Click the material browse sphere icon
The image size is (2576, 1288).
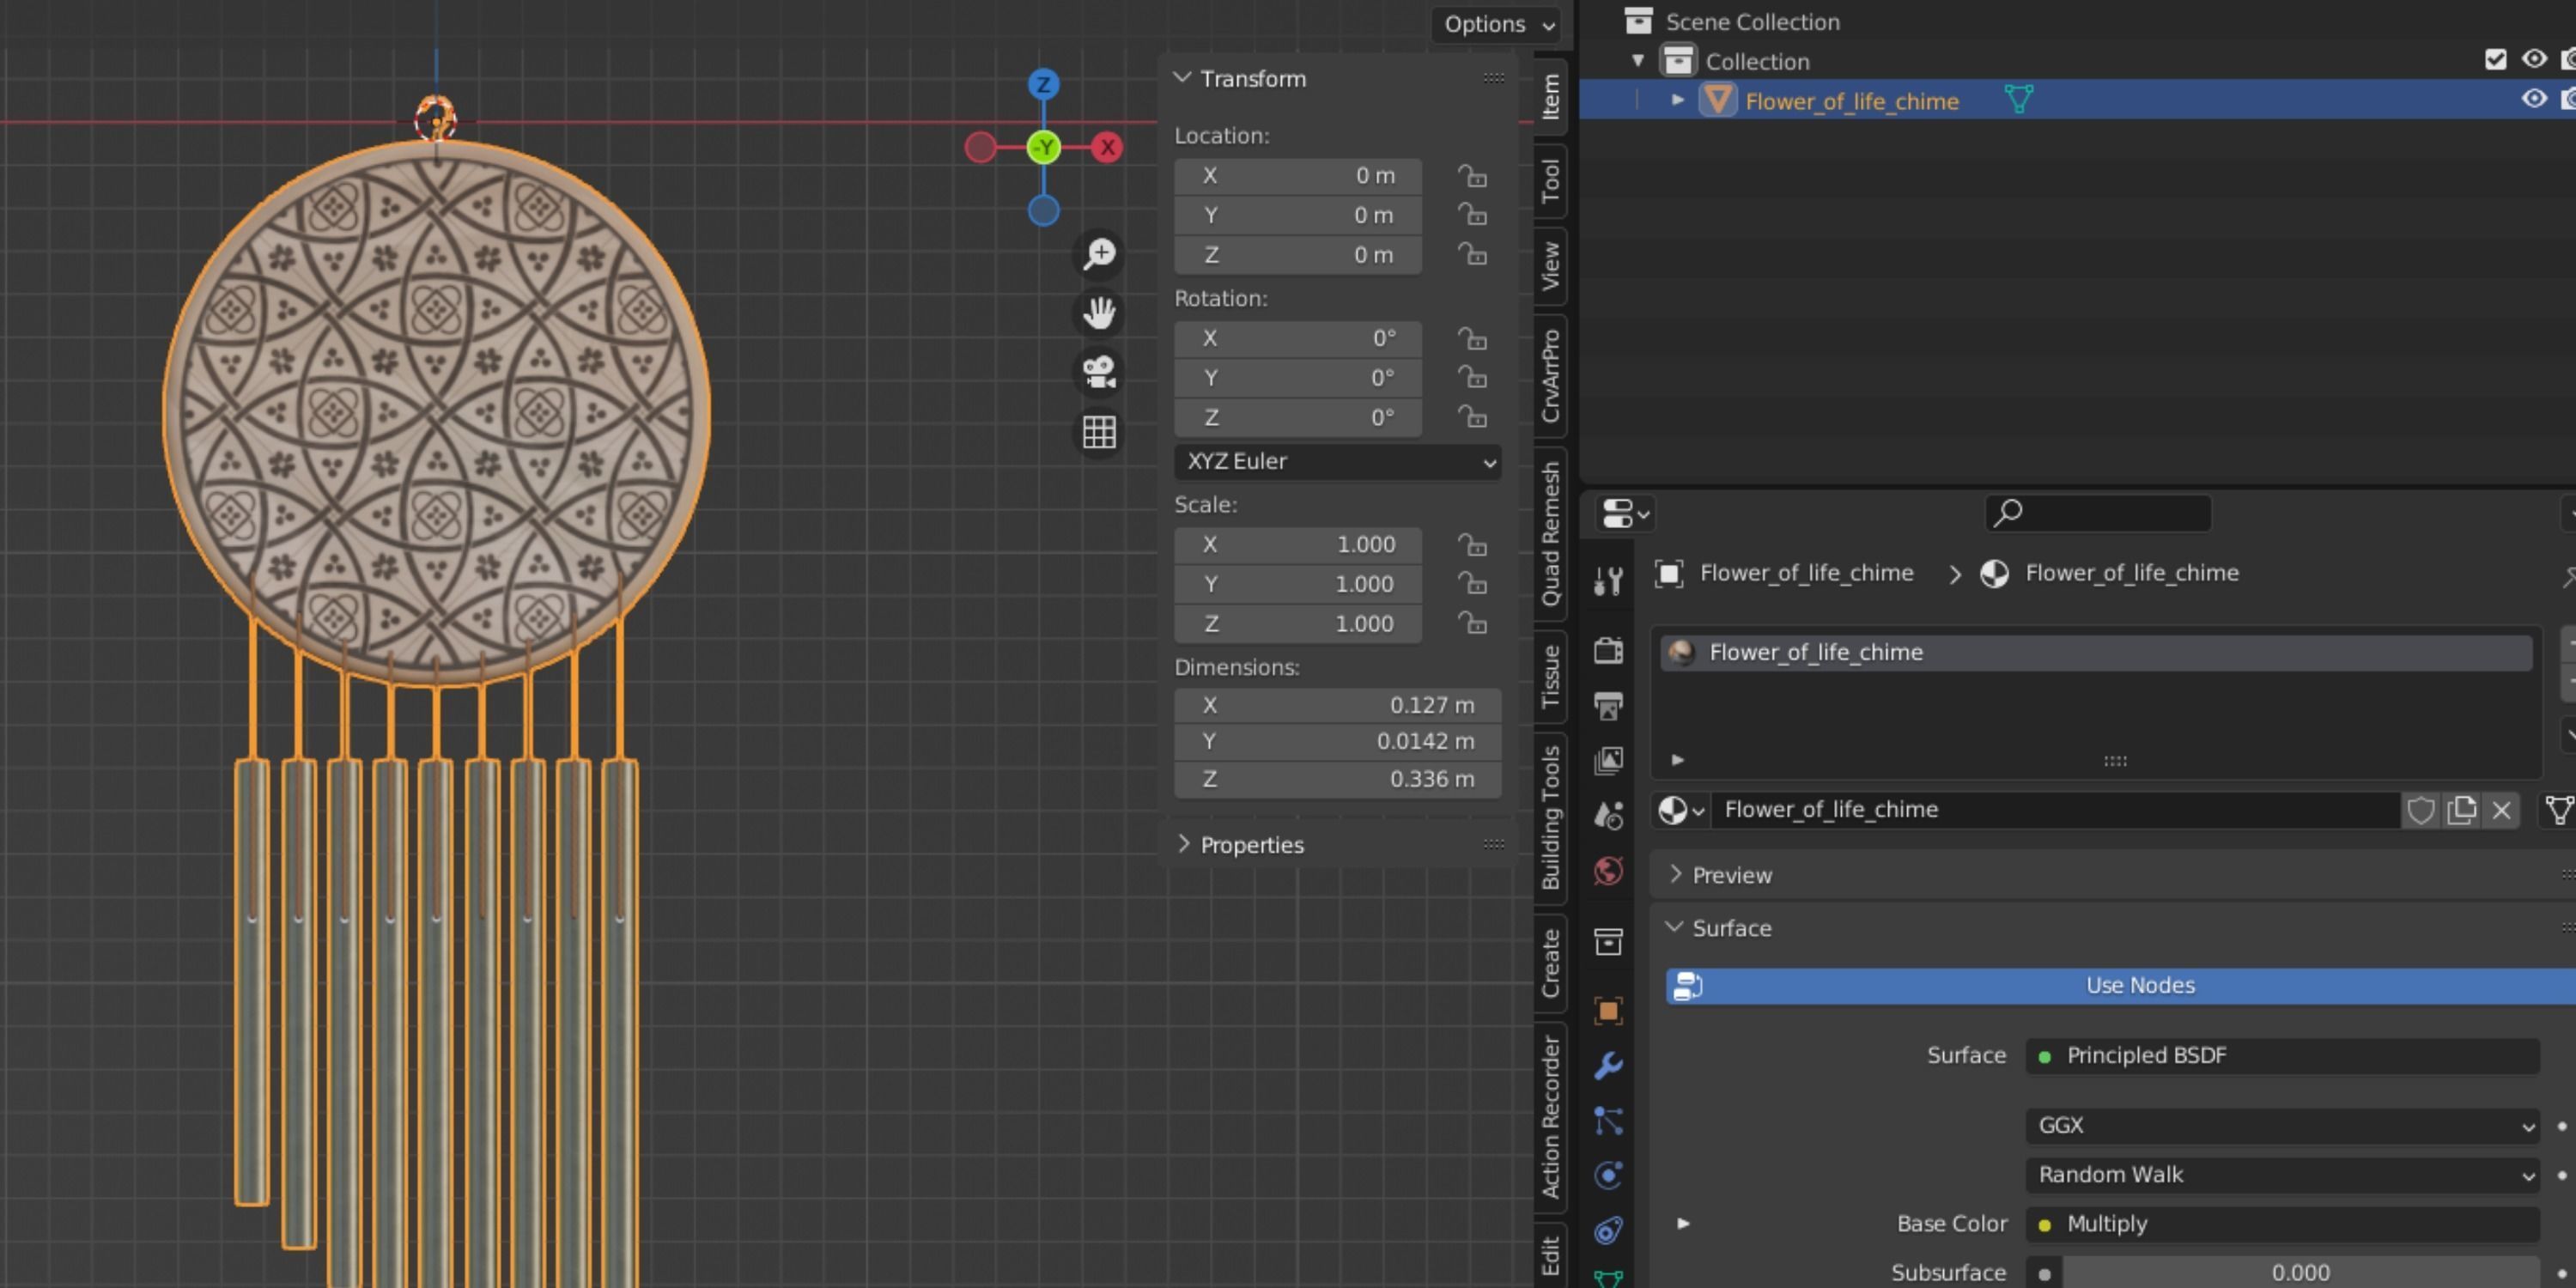coord(1680,810)
